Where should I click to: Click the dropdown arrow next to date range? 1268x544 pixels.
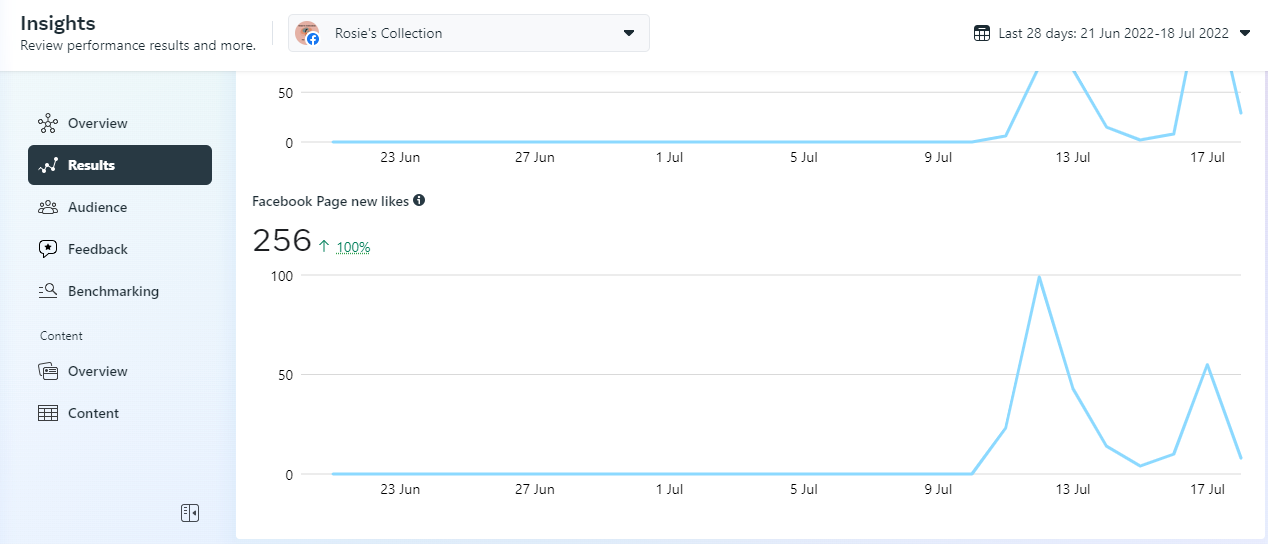[x=1245, y=33]
